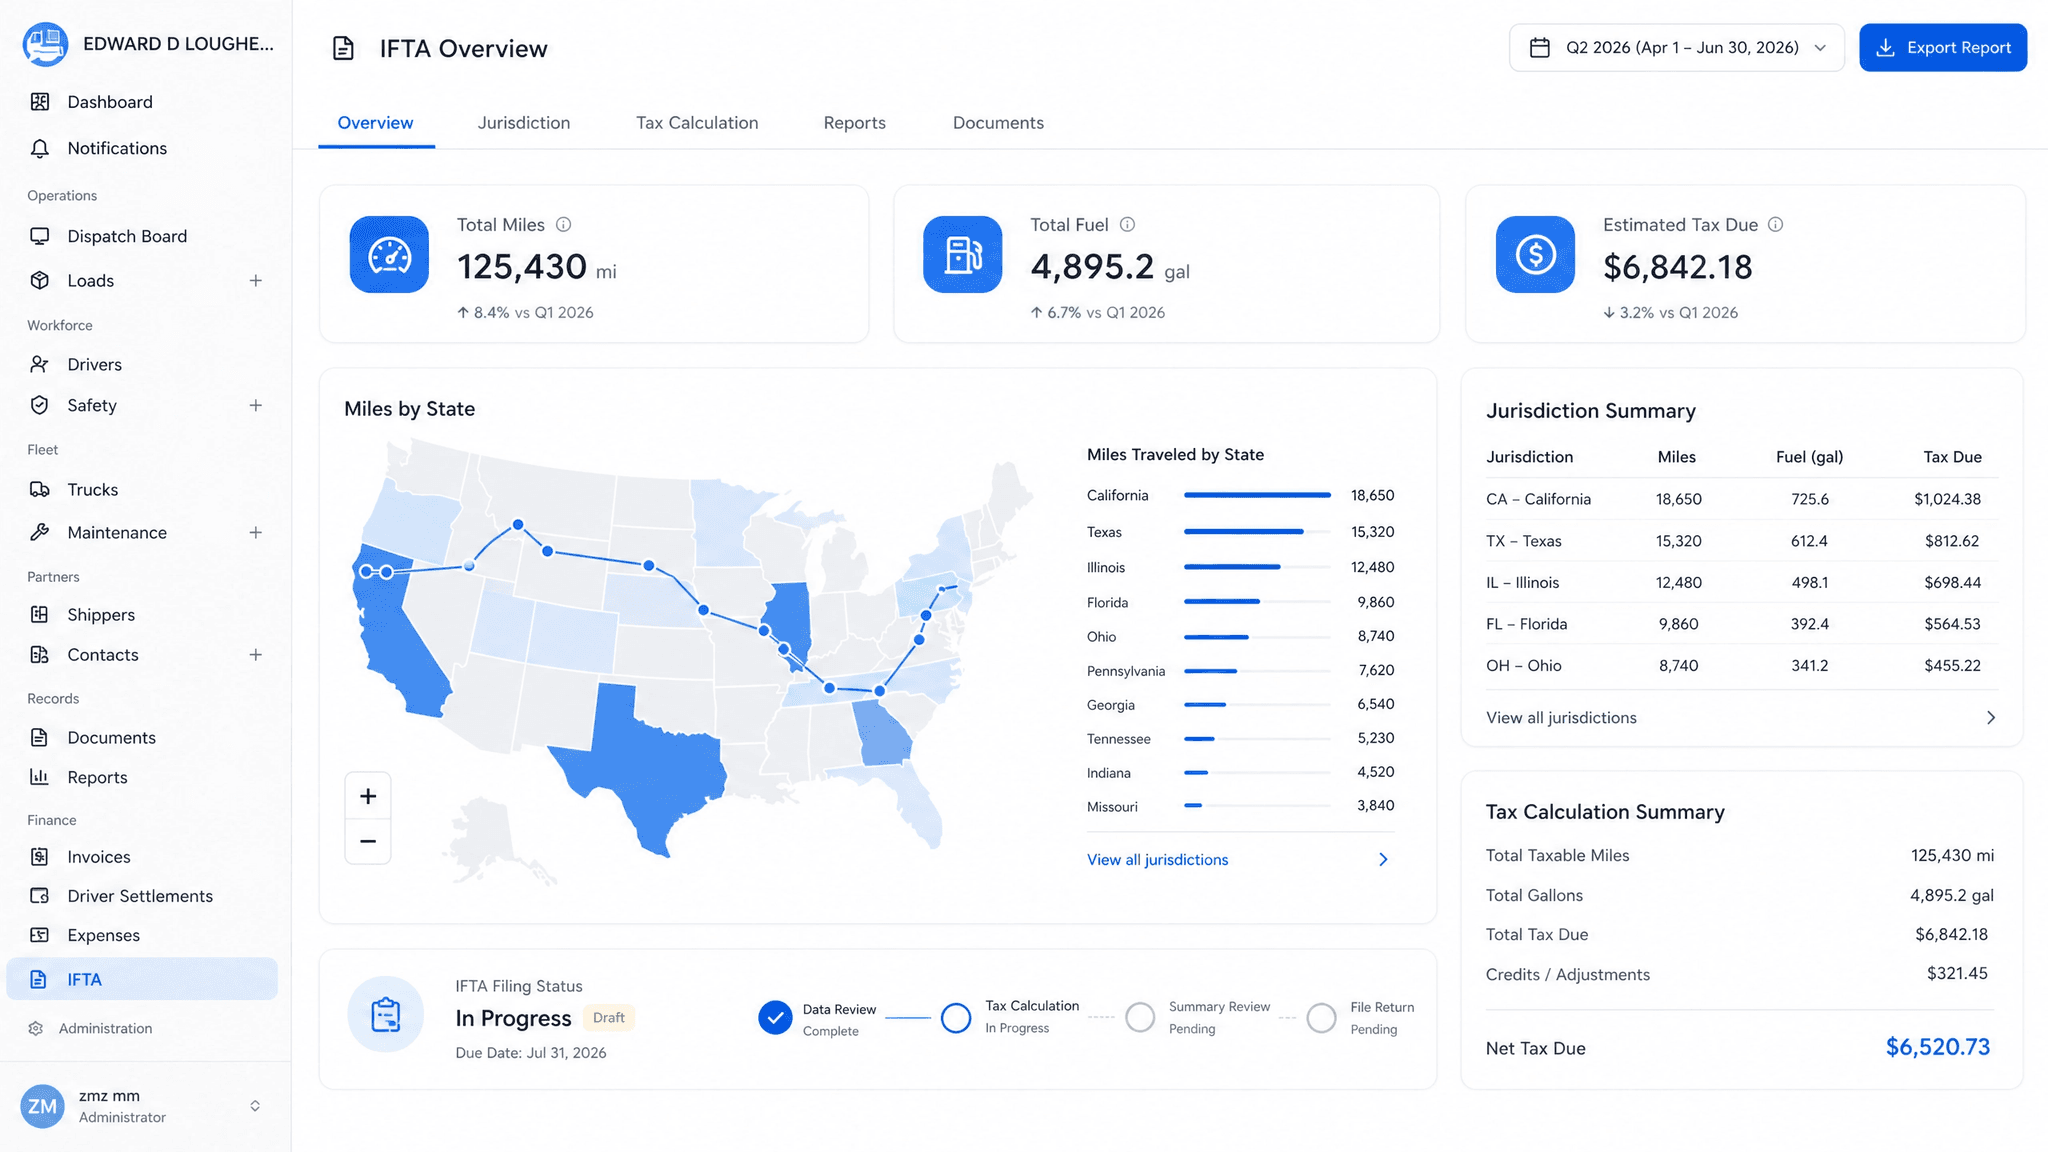Viewport: 2048px width, 1152px height.
Task: Click the Administration gear icon
Action: click(36, 1028)
